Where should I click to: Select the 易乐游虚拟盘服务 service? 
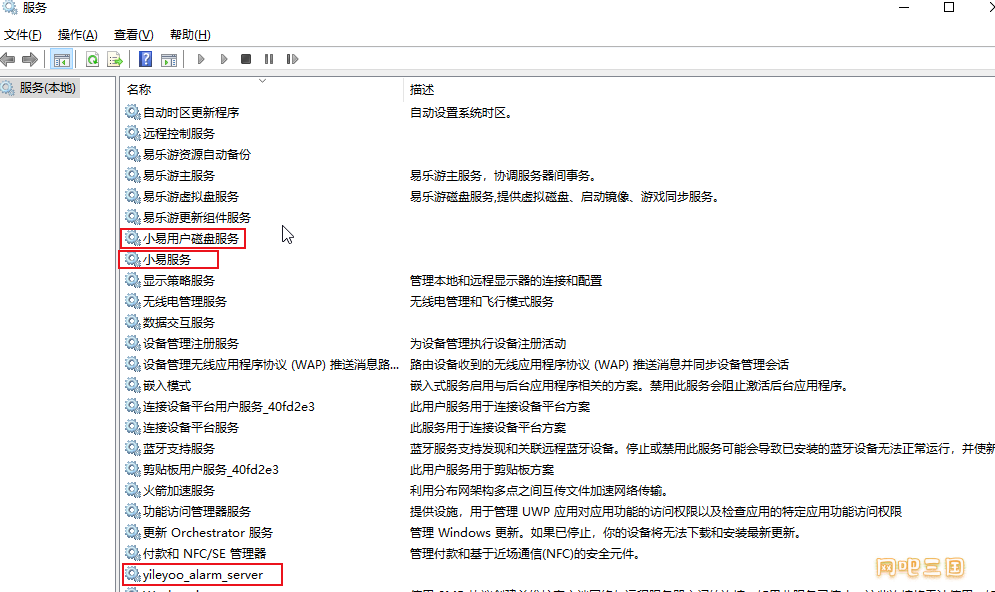pos(191,197)
